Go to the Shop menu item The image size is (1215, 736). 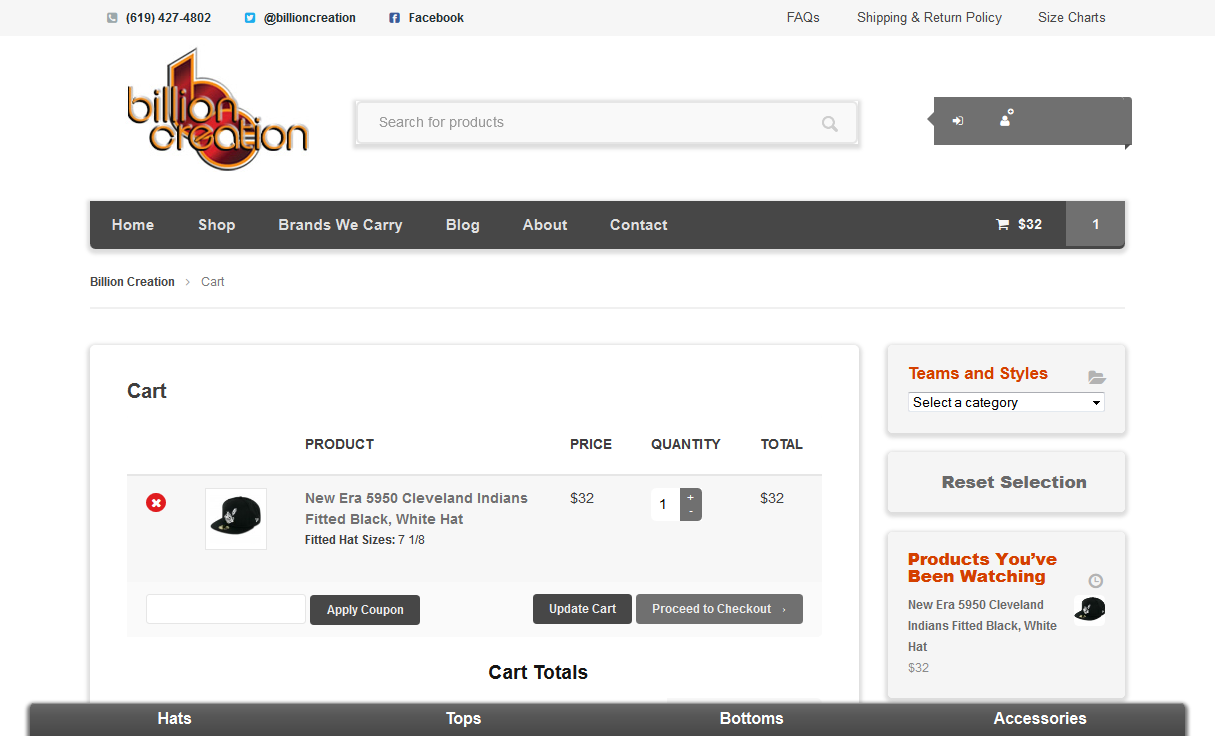tap(216, 225)
